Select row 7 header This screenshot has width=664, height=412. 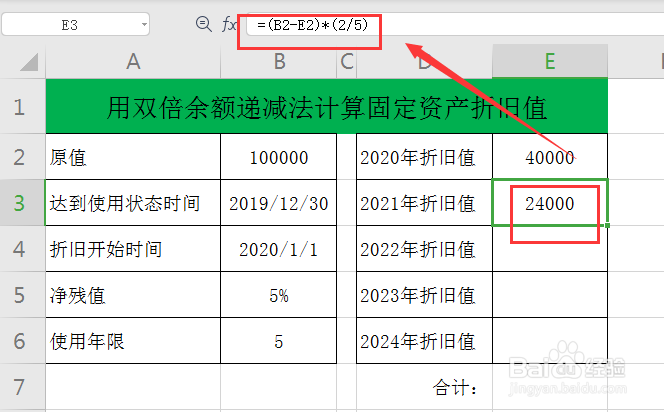click(22, 387)
